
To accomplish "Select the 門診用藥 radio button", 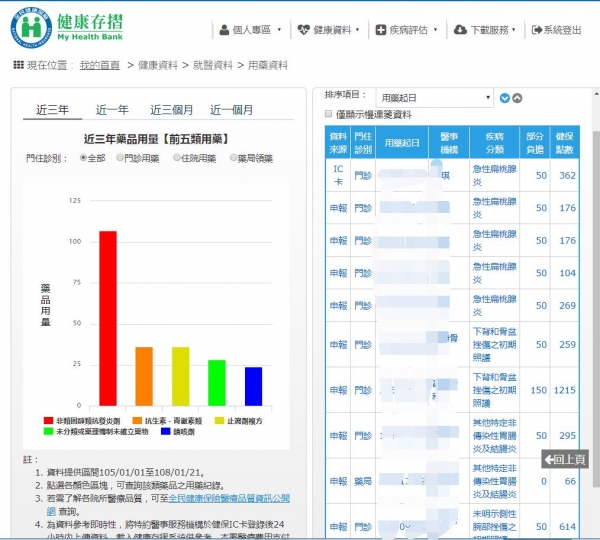I will [x=120, y=158].
